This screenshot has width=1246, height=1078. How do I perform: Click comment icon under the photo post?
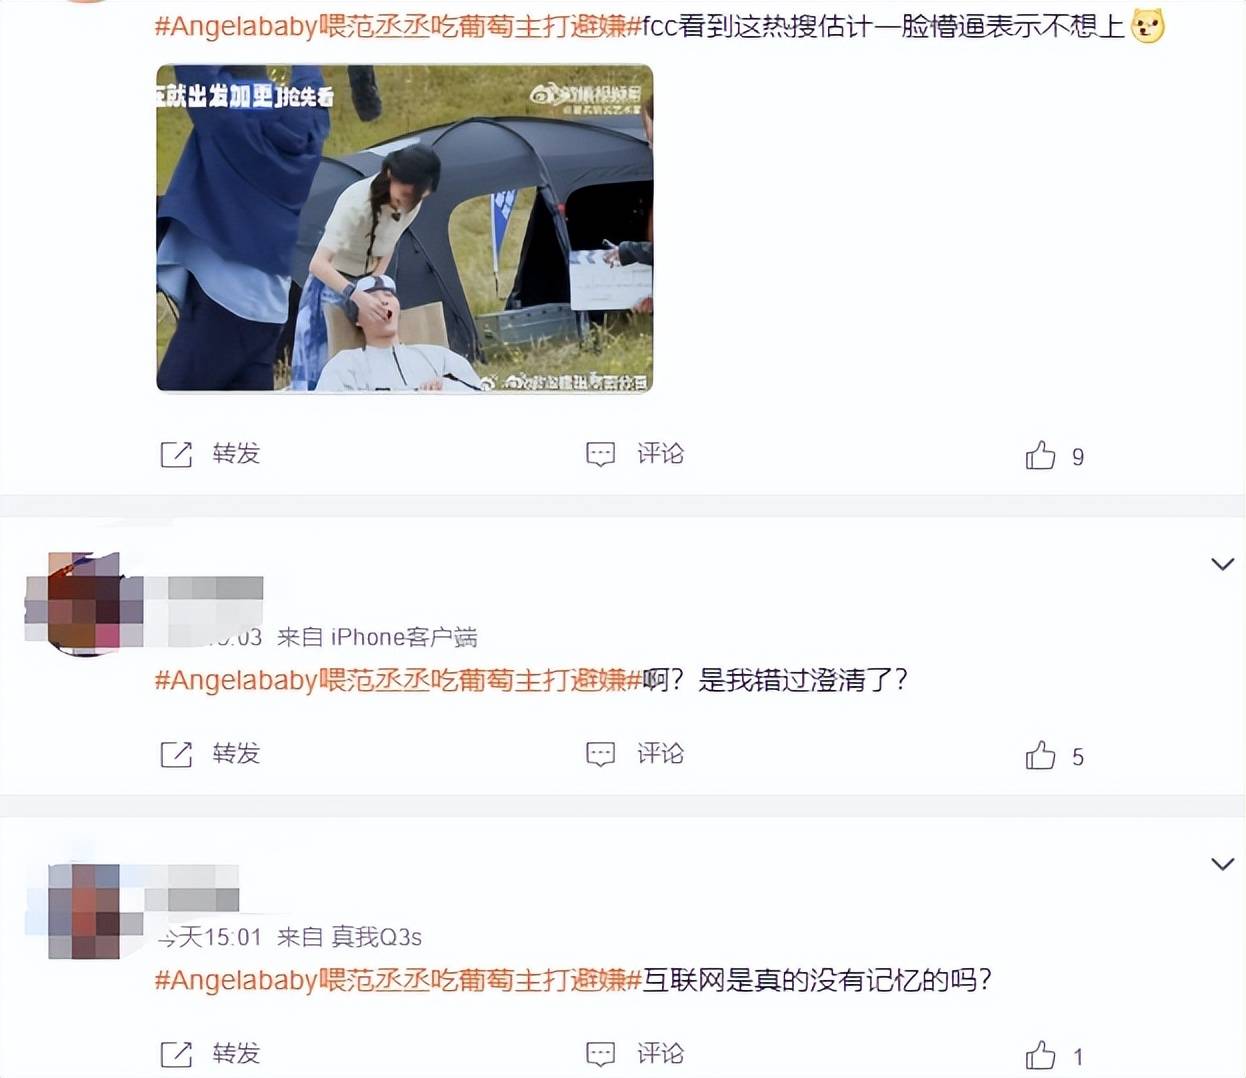click(x=600, y=454)
